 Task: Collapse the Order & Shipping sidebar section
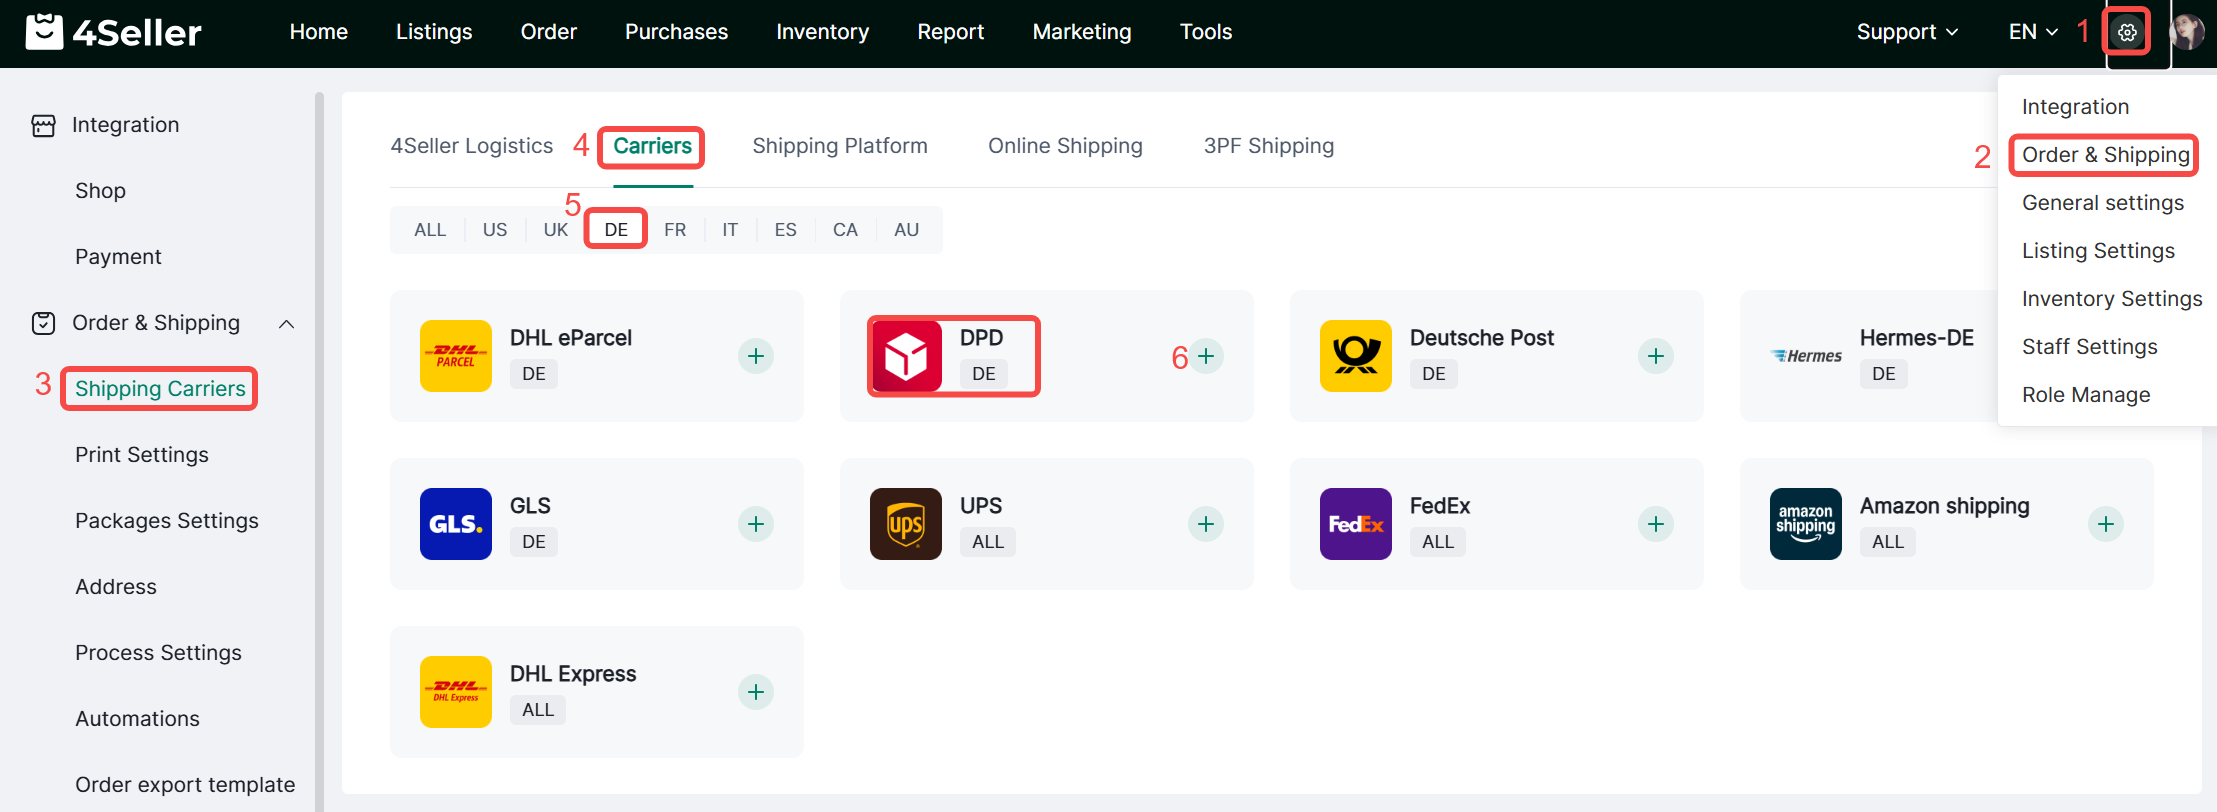pyautogui.click(x=286, y=324)
